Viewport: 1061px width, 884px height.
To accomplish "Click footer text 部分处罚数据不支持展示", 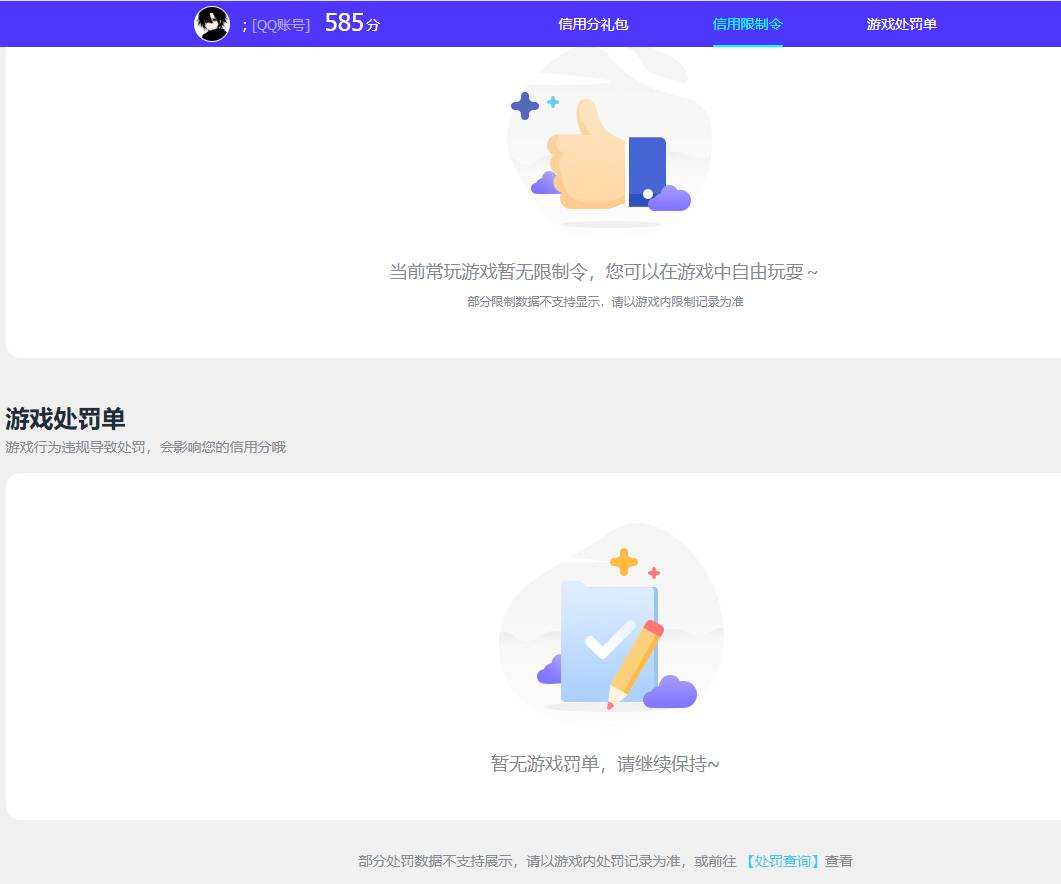I will point(435,861).
